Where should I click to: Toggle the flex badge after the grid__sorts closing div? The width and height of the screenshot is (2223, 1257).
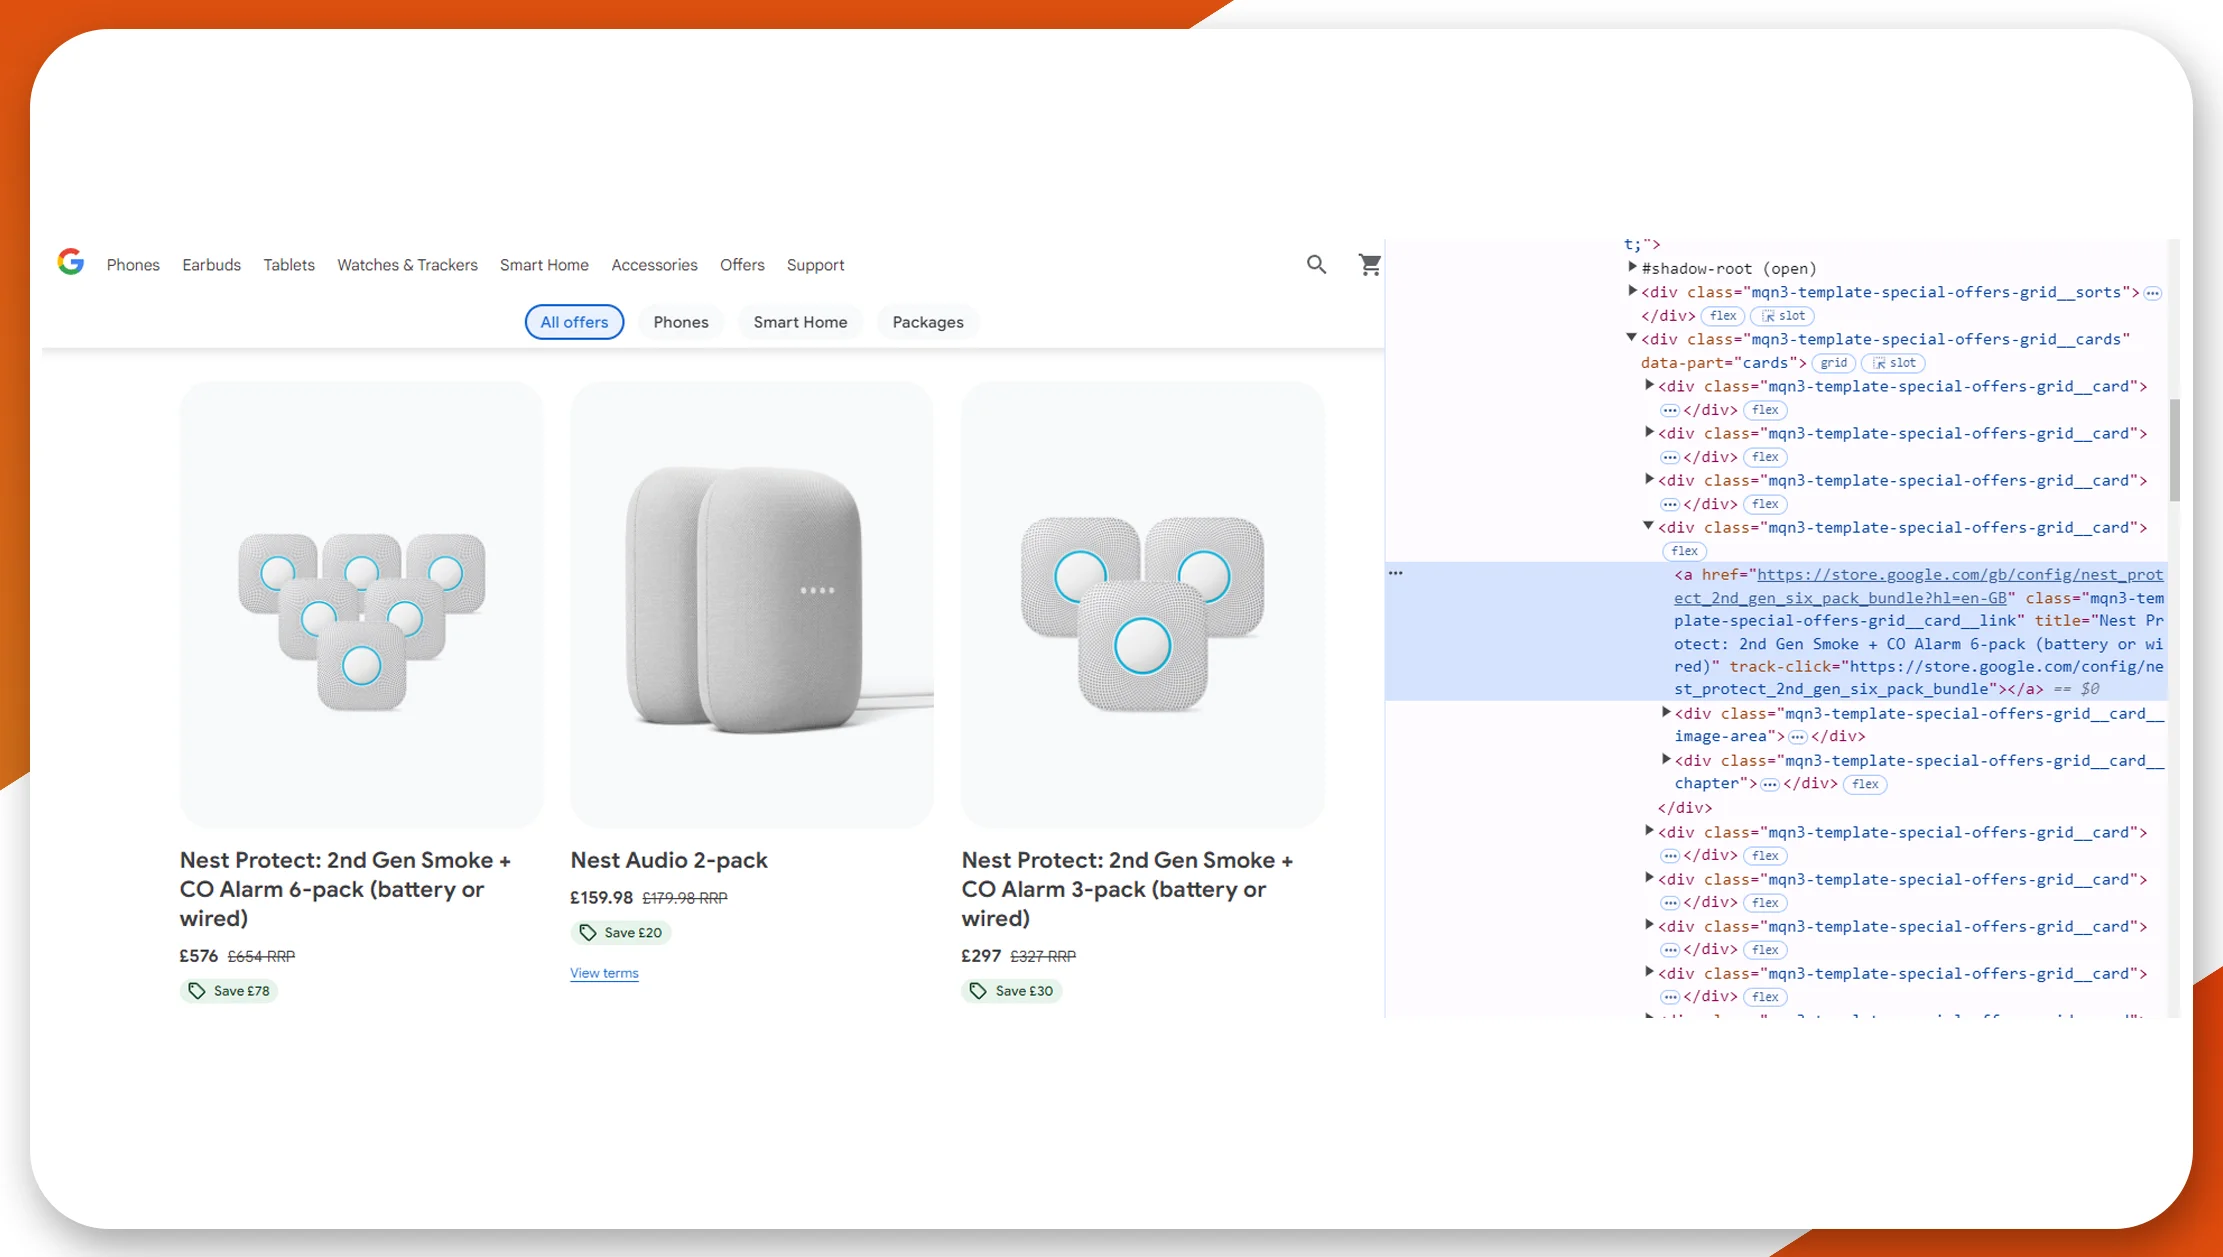(x=1723, y=316)
